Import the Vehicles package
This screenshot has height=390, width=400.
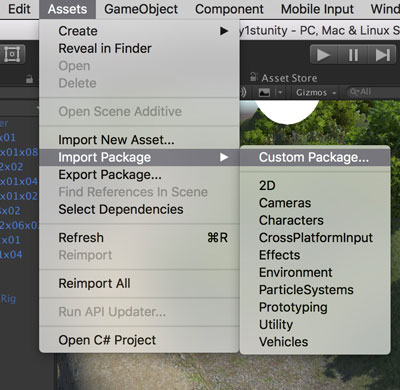[315, 342]
